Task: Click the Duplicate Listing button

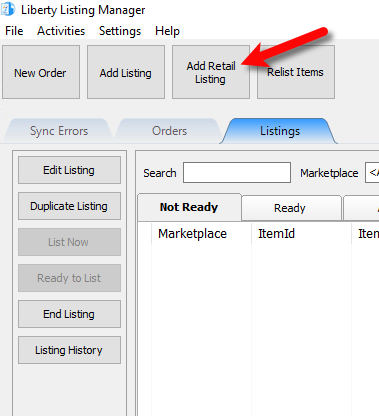Action: coord(69,206)
